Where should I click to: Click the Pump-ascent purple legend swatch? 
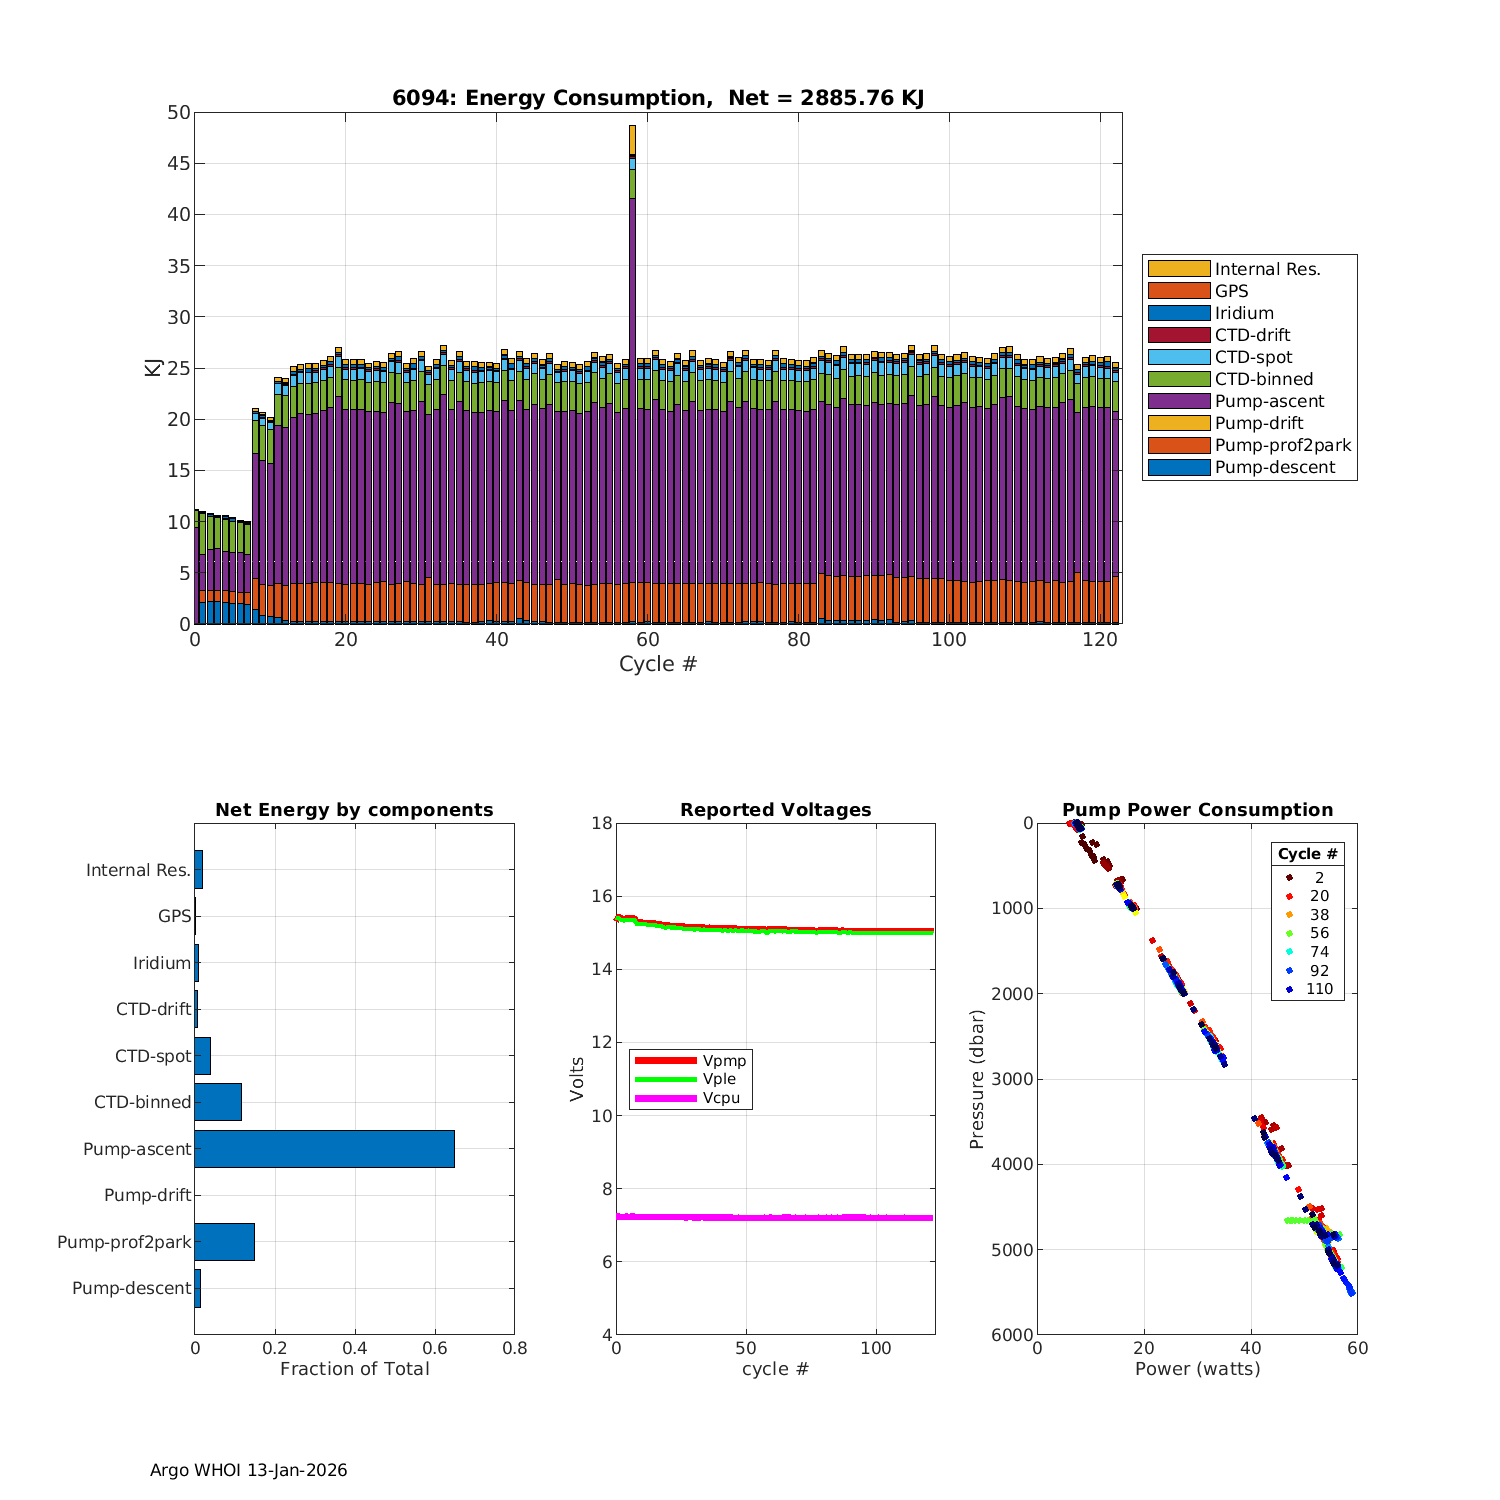(x=1178, y=401)
